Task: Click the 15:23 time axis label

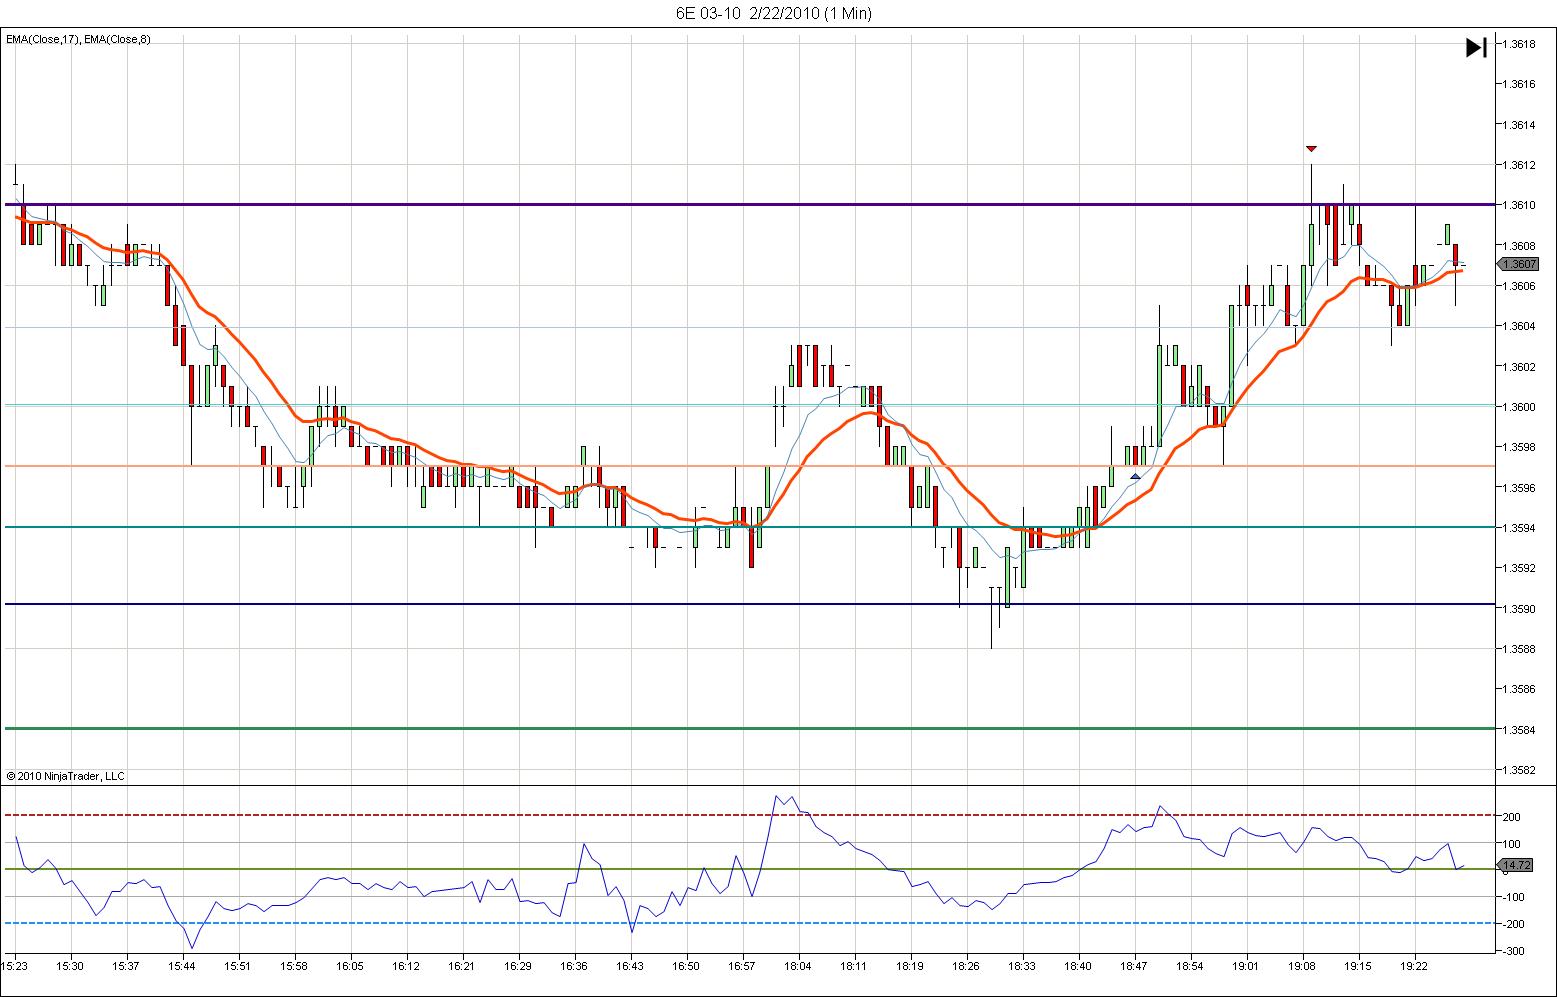Action: point(14,967)
